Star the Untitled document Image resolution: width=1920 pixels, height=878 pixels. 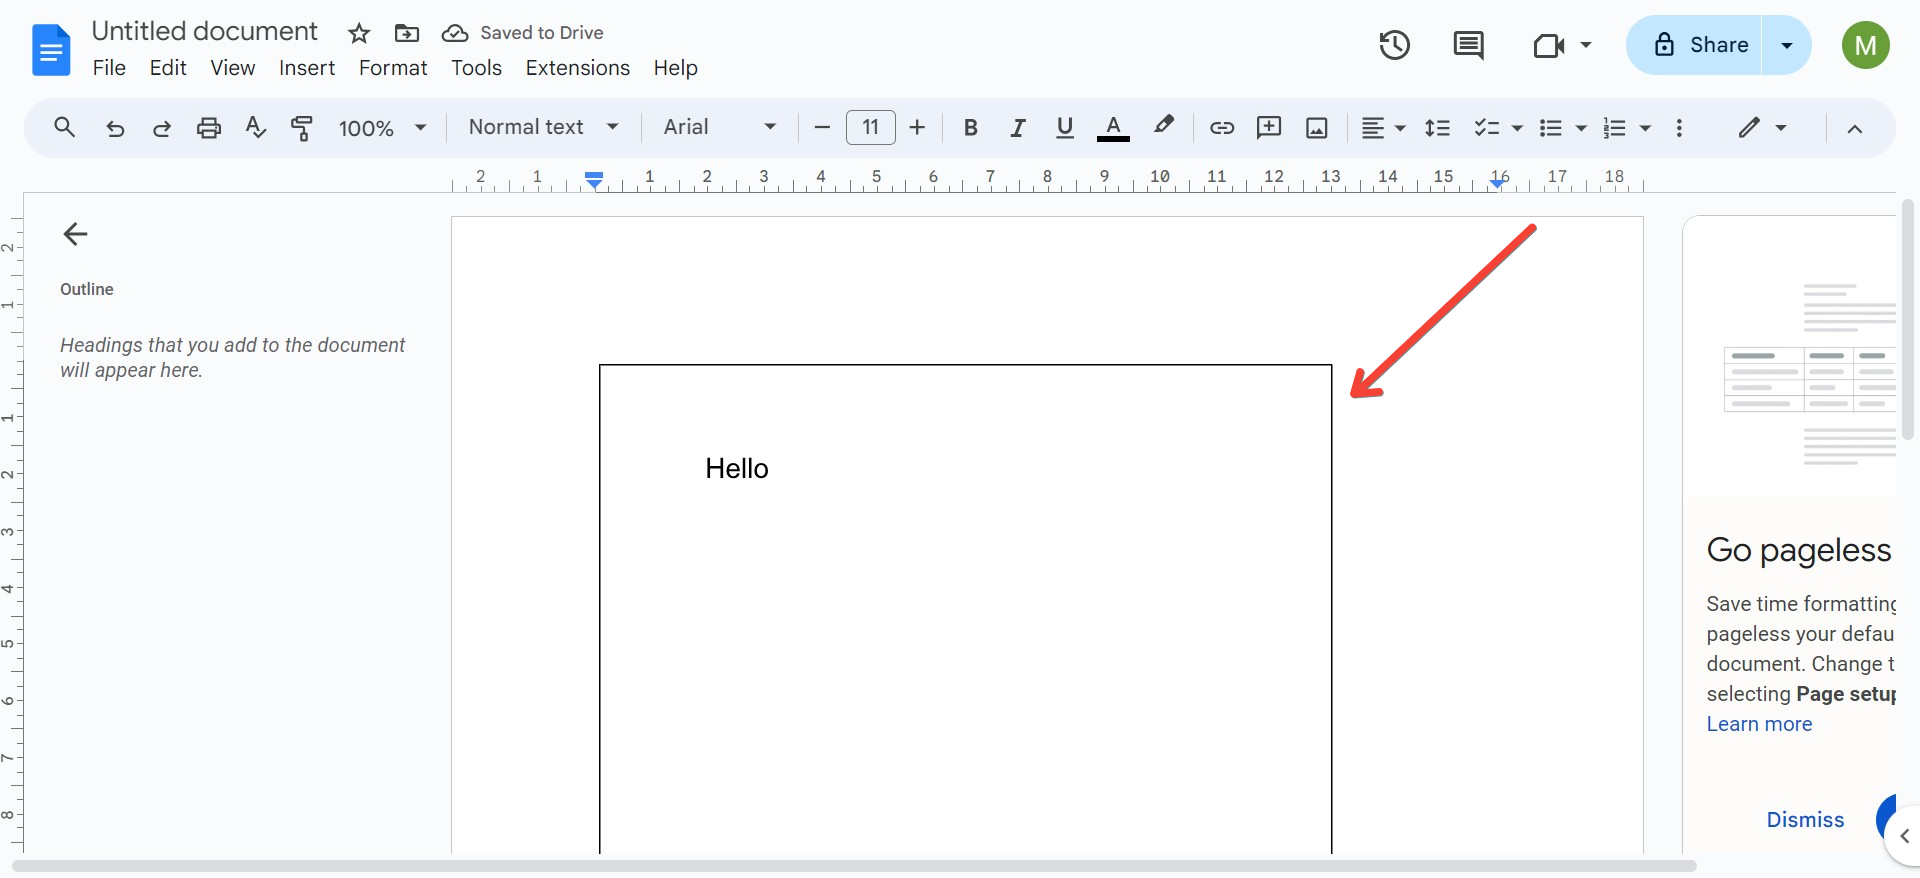tap(359, 34)
